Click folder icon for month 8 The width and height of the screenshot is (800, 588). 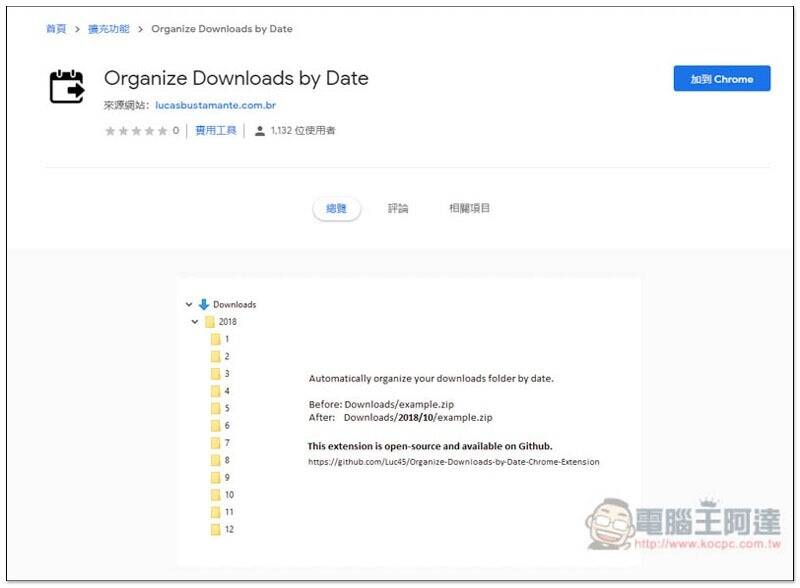(216, 460)
